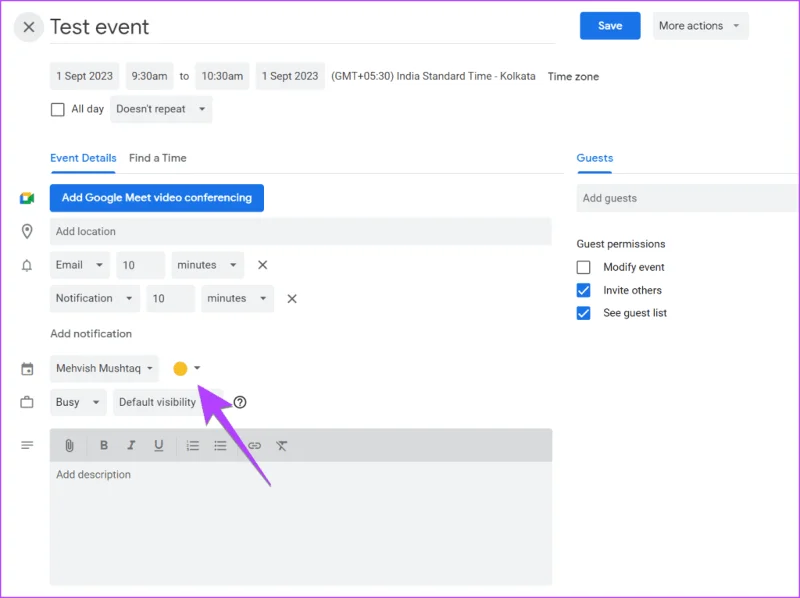
Task: Save the event
Action: (x=610, y=26)
